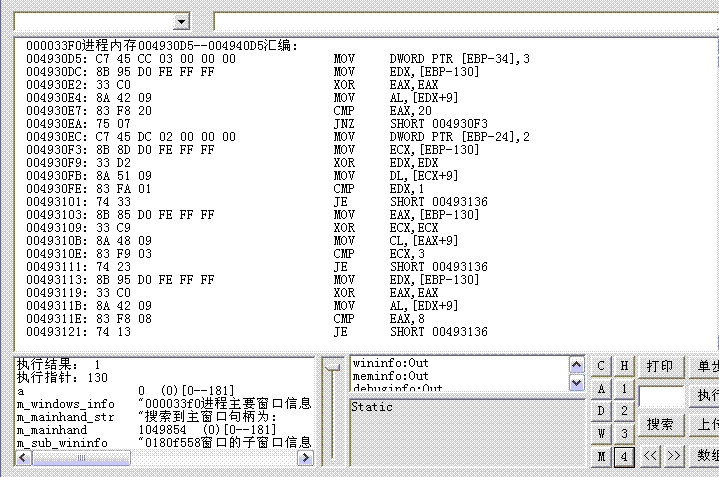Select the debuginfo:Out list entry
719x477 pixels.
click(397, 388)
